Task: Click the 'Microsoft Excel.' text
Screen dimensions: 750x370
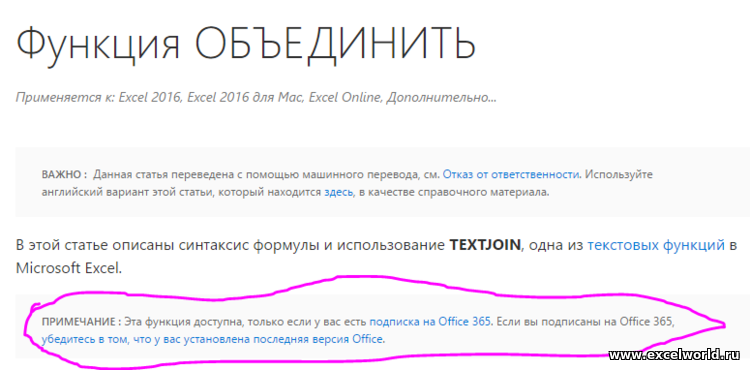Action: (x=69, y=268)
